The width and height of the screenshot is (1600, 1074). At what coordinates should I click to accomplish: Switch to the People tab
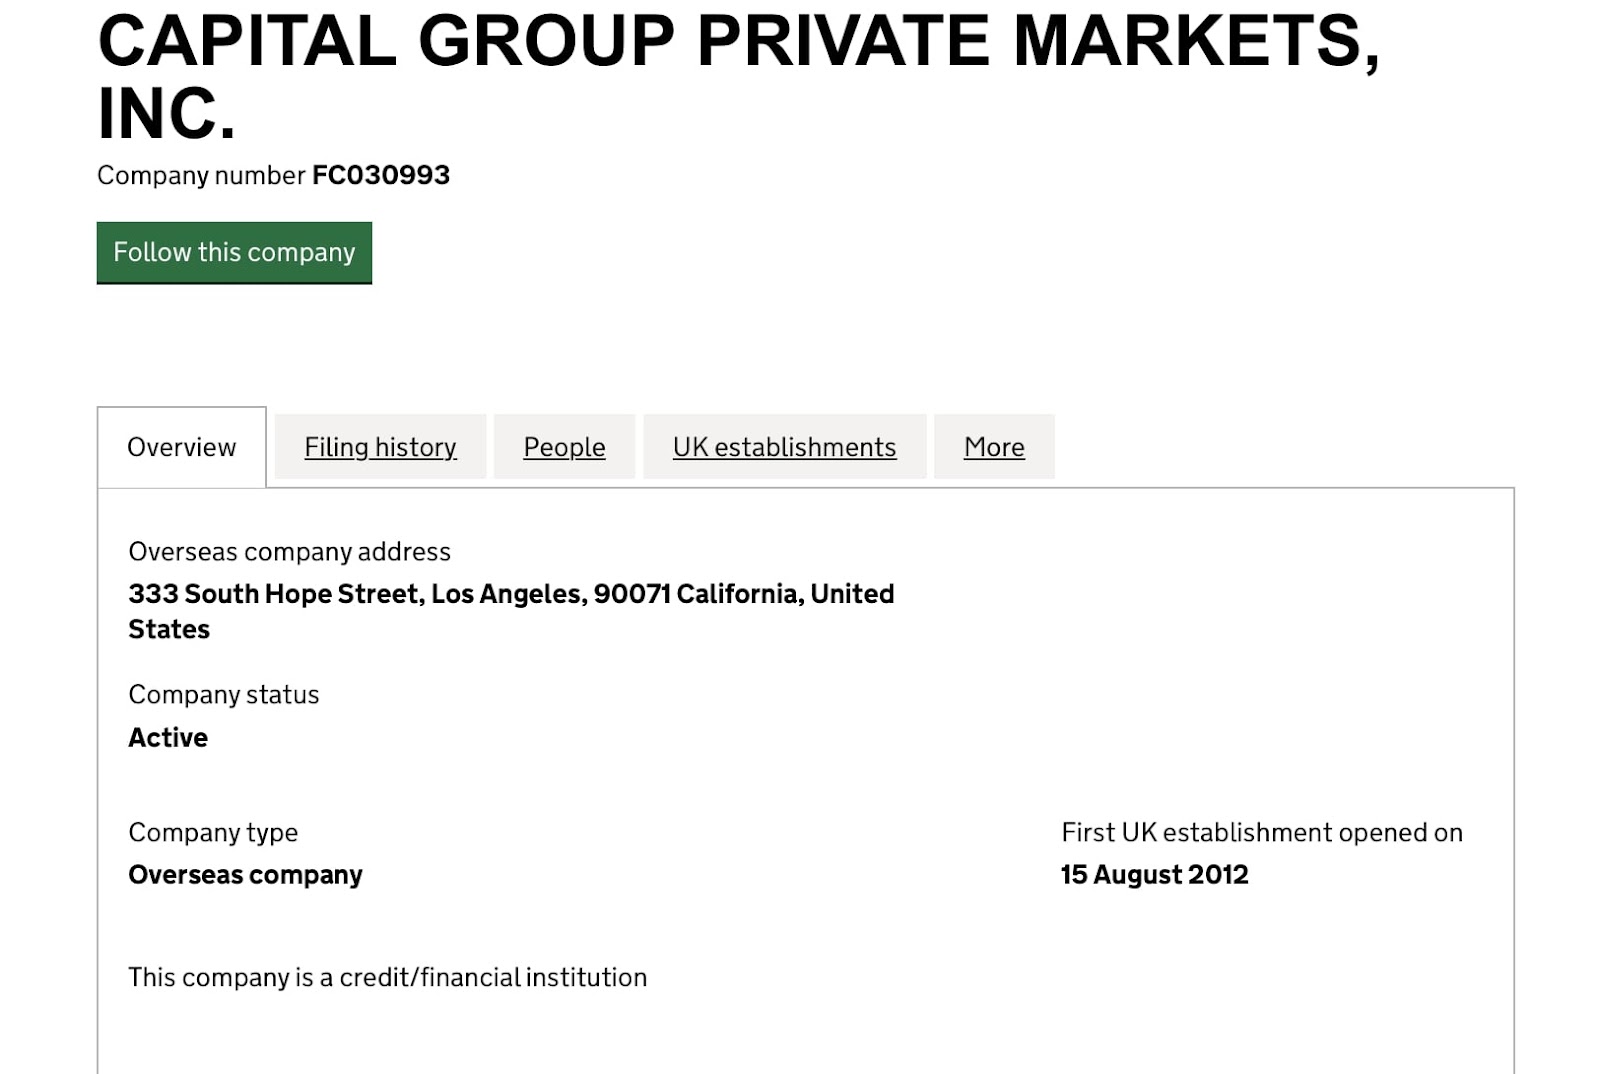coord(564,447)
